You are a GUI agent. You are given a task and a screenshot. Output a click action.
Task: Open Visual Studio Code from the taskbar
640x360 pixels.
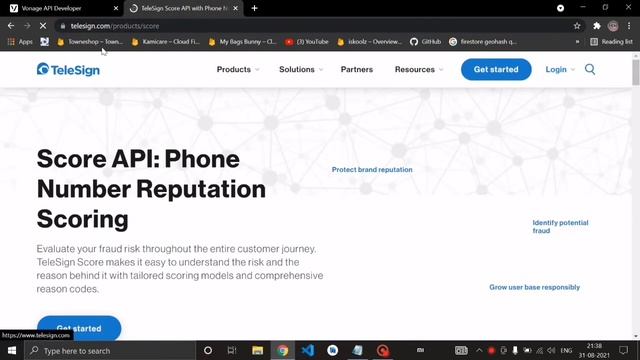(x=308, y=351)
